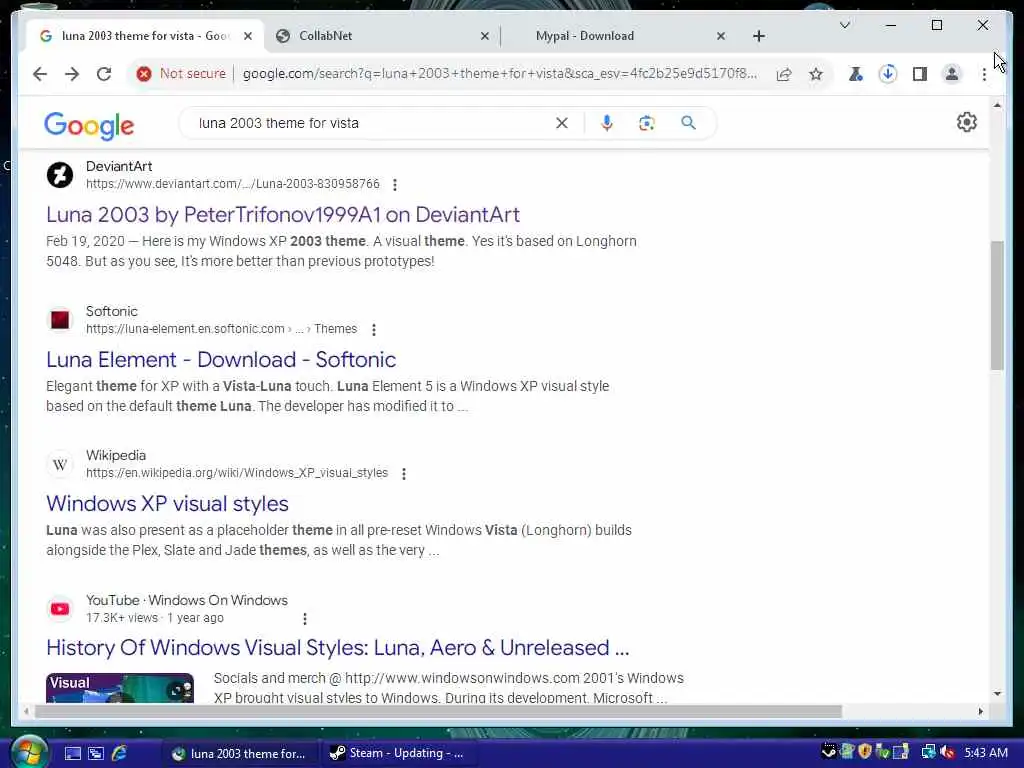This screenshot has width=1024, height=768.
Task: Open Steam - Updating taskbar button
Action: pos(397,753)
